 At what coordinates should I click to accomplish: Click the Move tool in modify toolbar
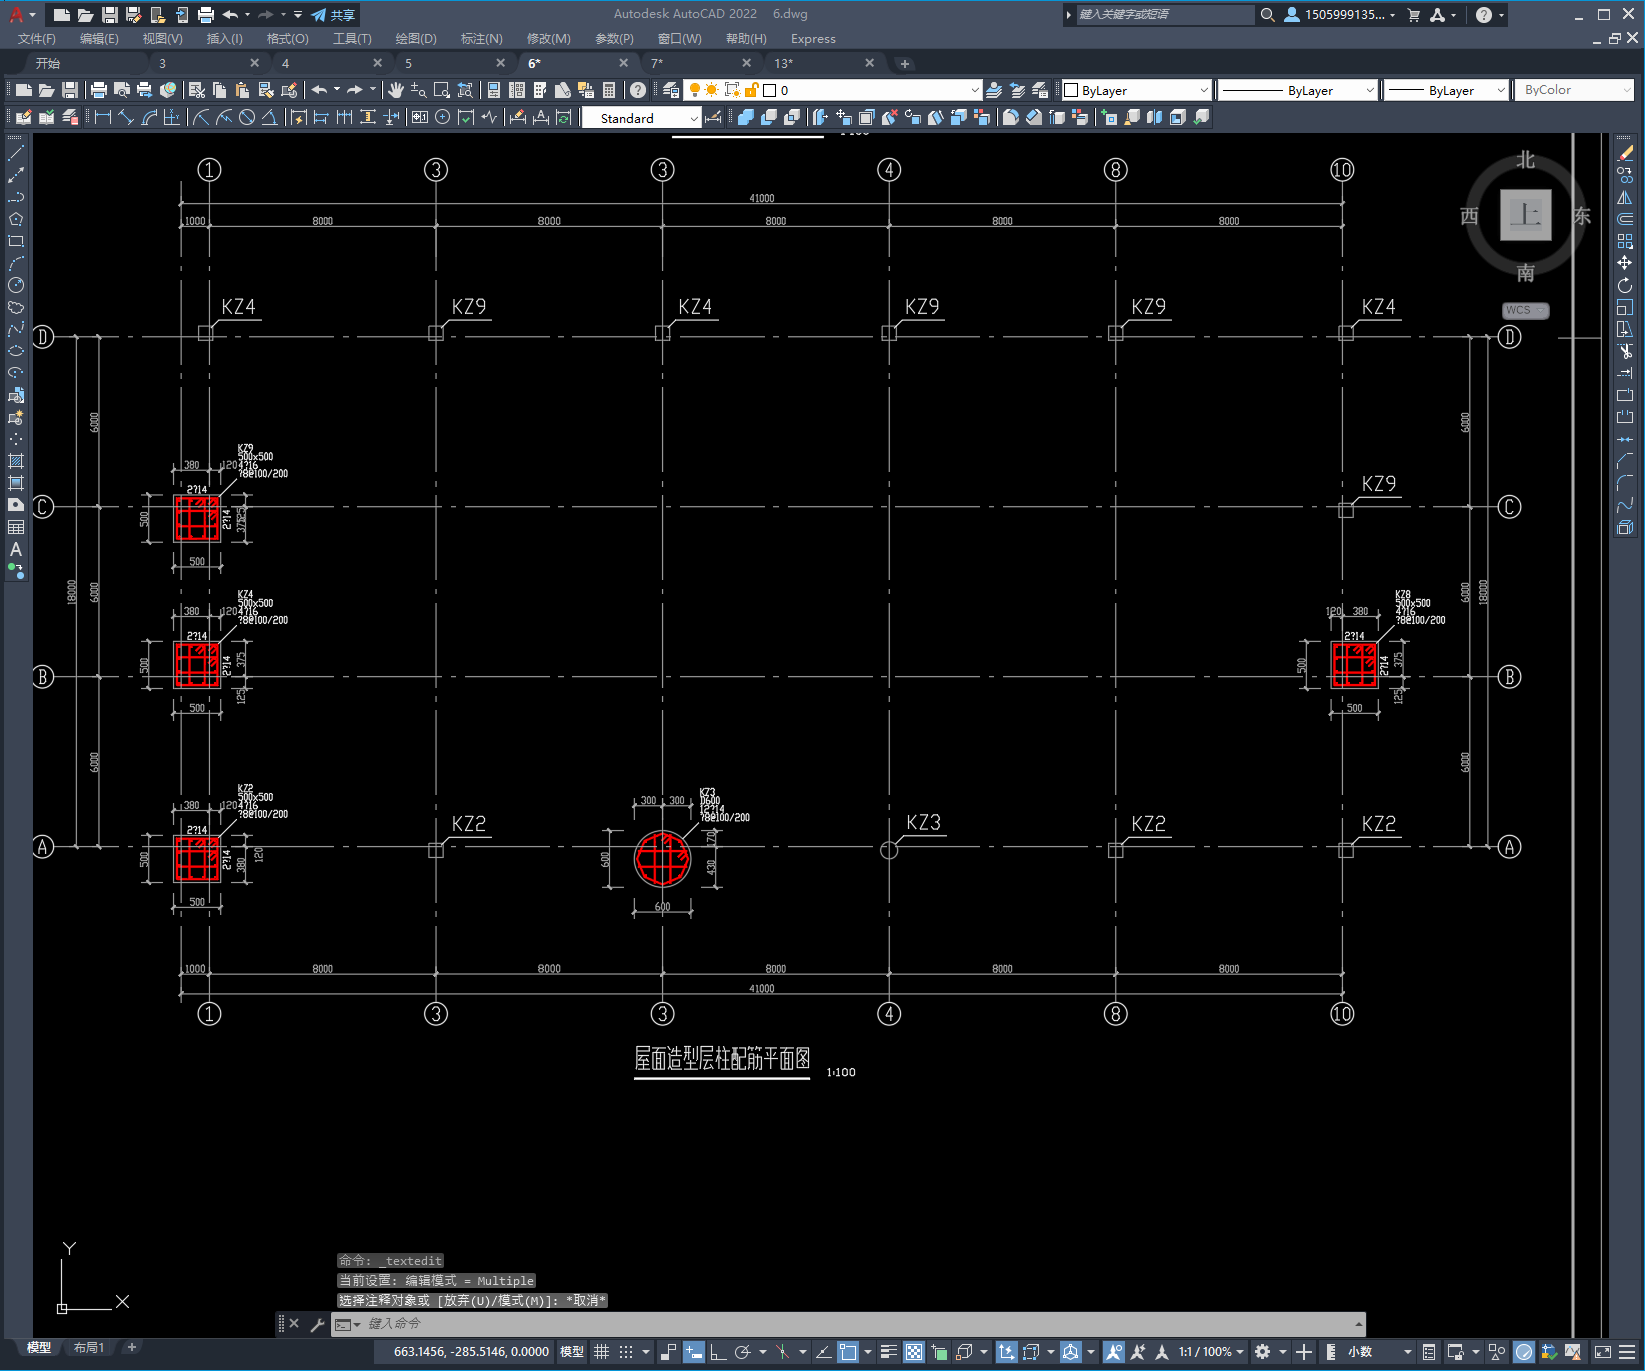pos(1625,263)
